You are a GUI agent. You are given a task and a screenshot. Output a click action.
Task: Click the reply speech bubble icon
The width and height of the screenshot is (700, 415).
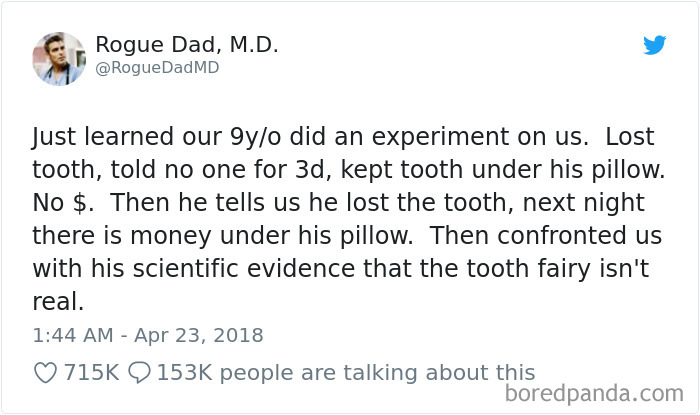click(139, 372)
